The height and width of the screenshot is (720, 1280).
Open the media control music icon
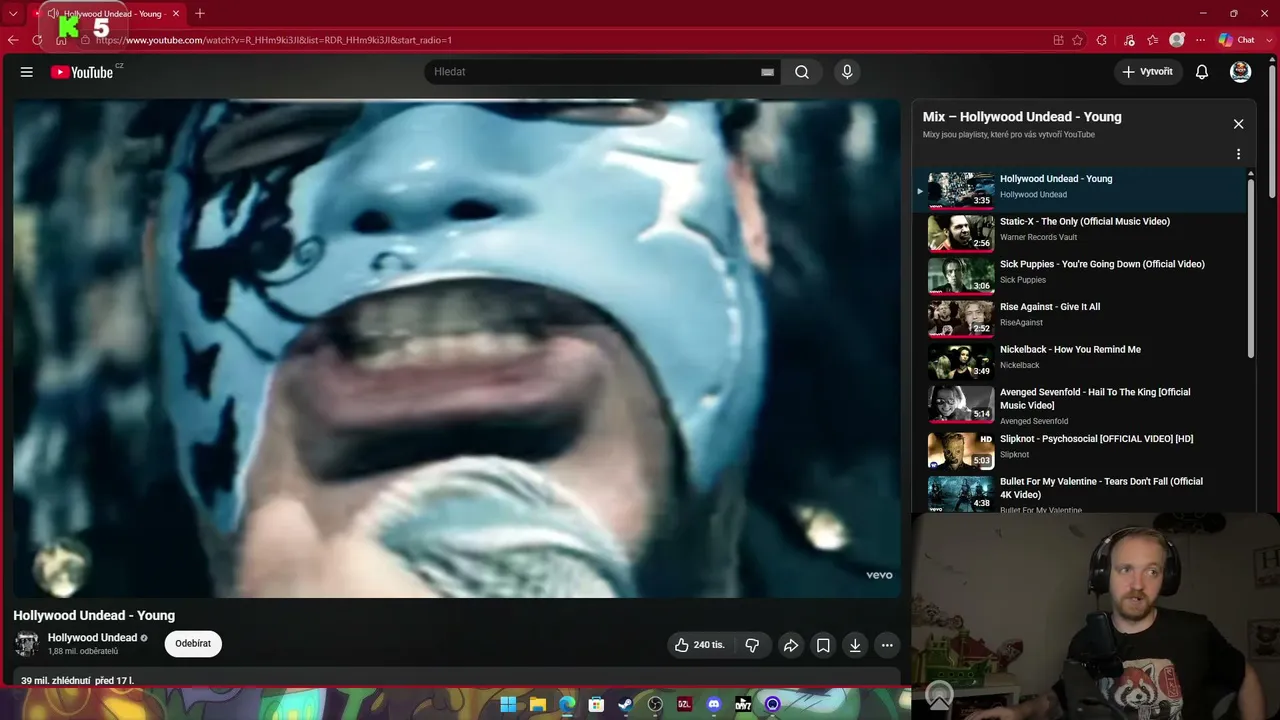1129,40
